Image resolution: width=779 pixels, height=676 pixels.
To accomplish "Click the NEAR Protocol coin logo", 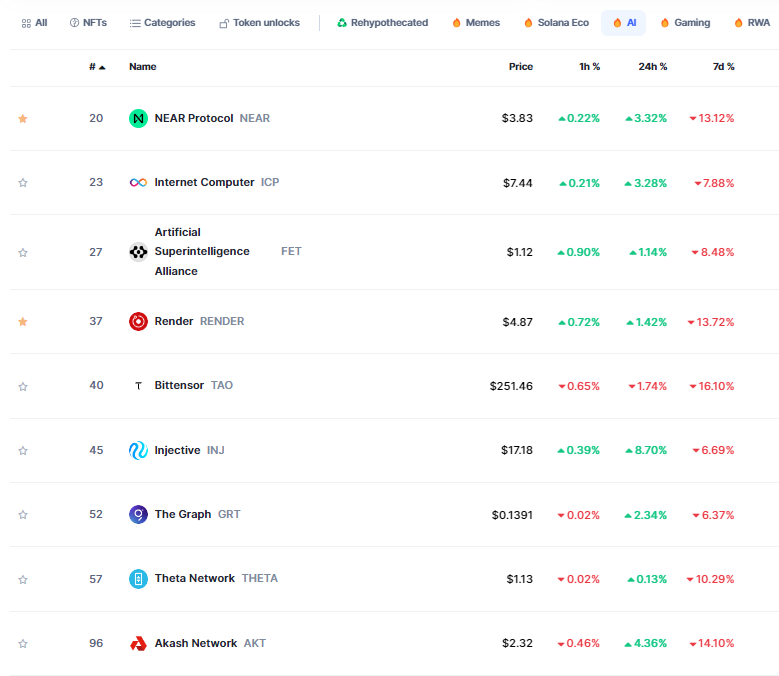I will pos(138,118).
